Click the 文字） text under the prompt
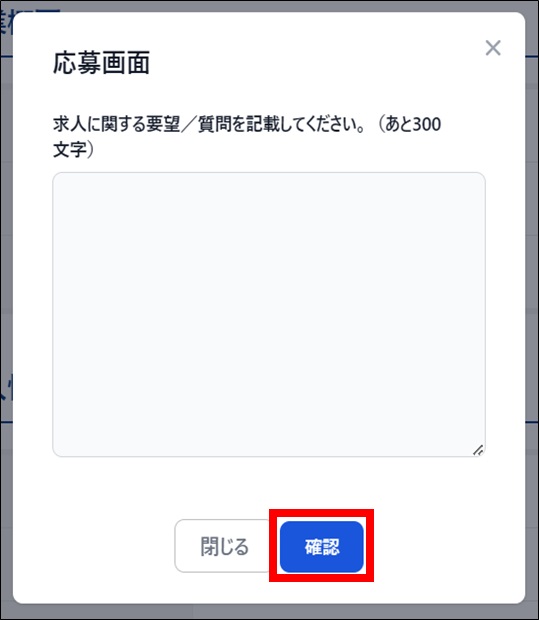This screenshot has width=539, height=620. [74, 149]
